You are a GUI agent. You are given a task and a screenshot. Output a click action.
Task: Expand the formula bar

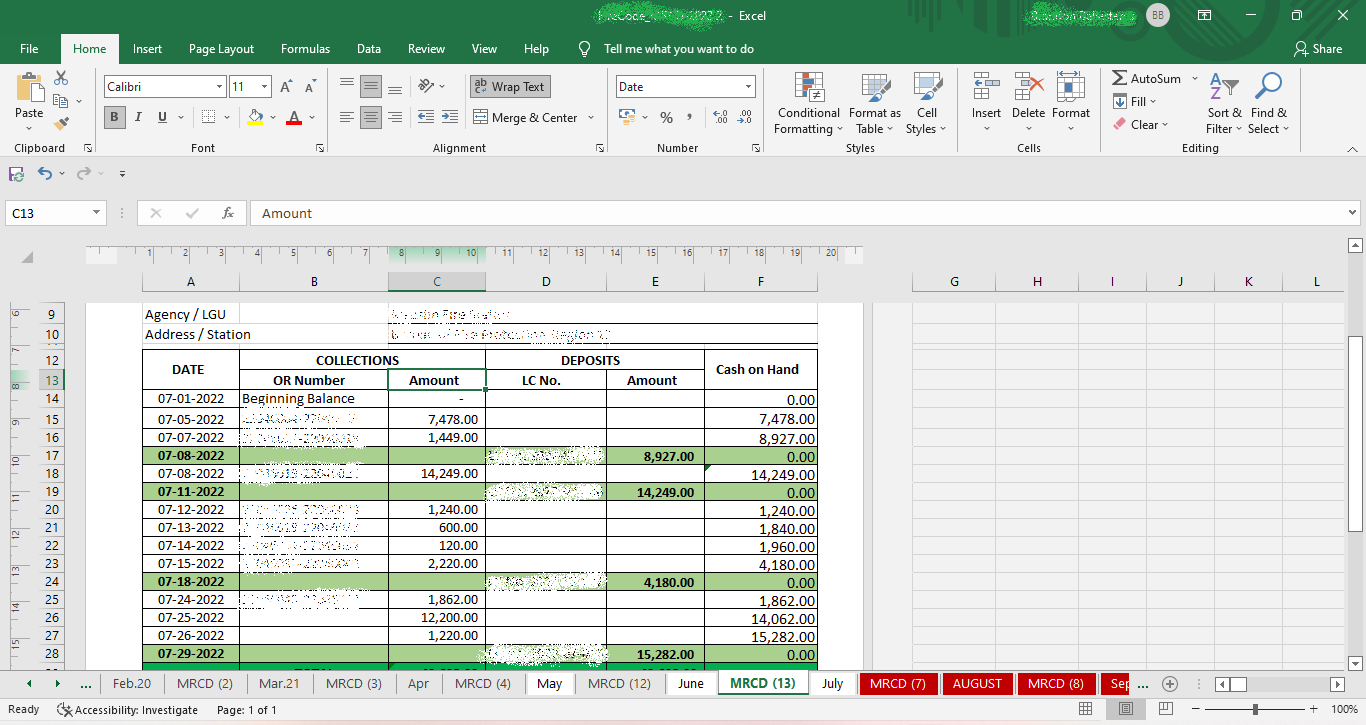(x=1353, y=213)
